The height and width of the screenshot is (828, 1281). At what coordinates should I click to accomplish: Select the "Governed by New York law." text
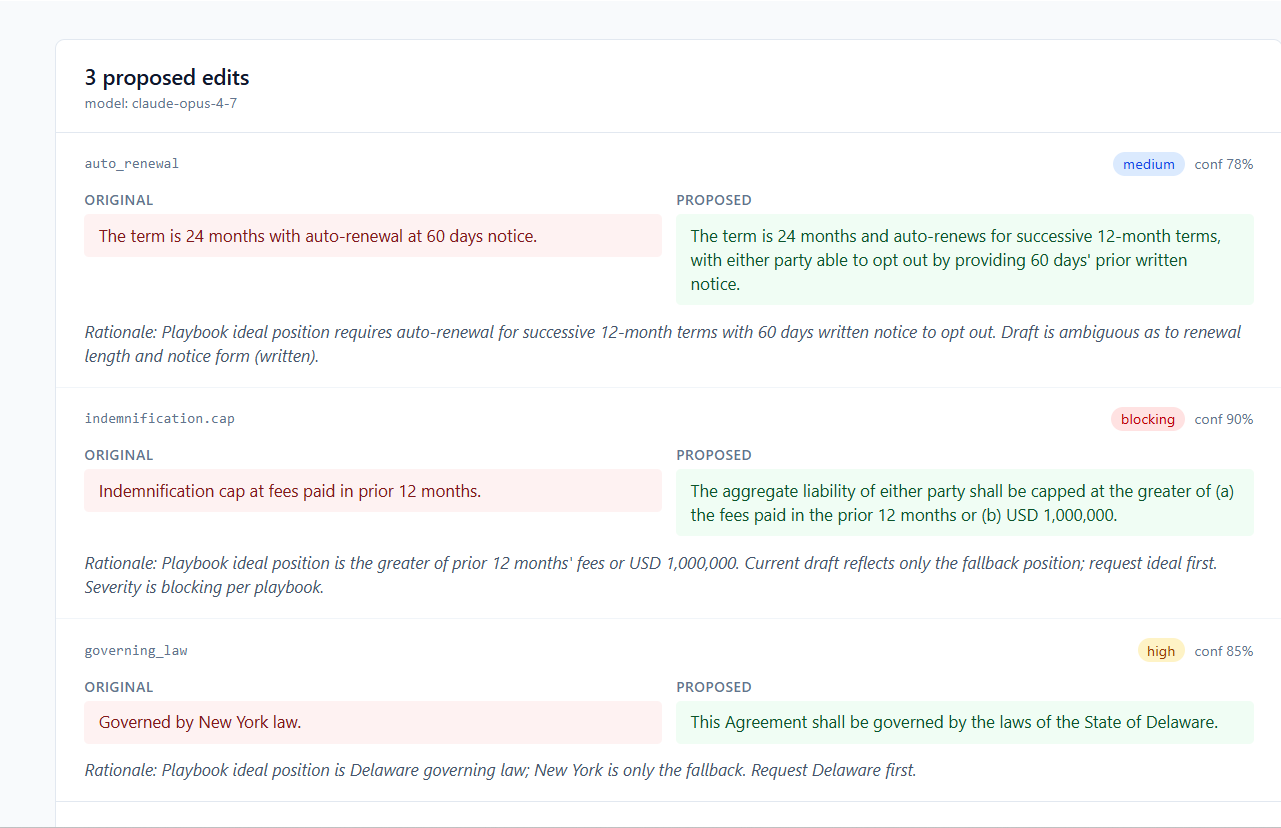pyautogui.click(x=200, y=722)
